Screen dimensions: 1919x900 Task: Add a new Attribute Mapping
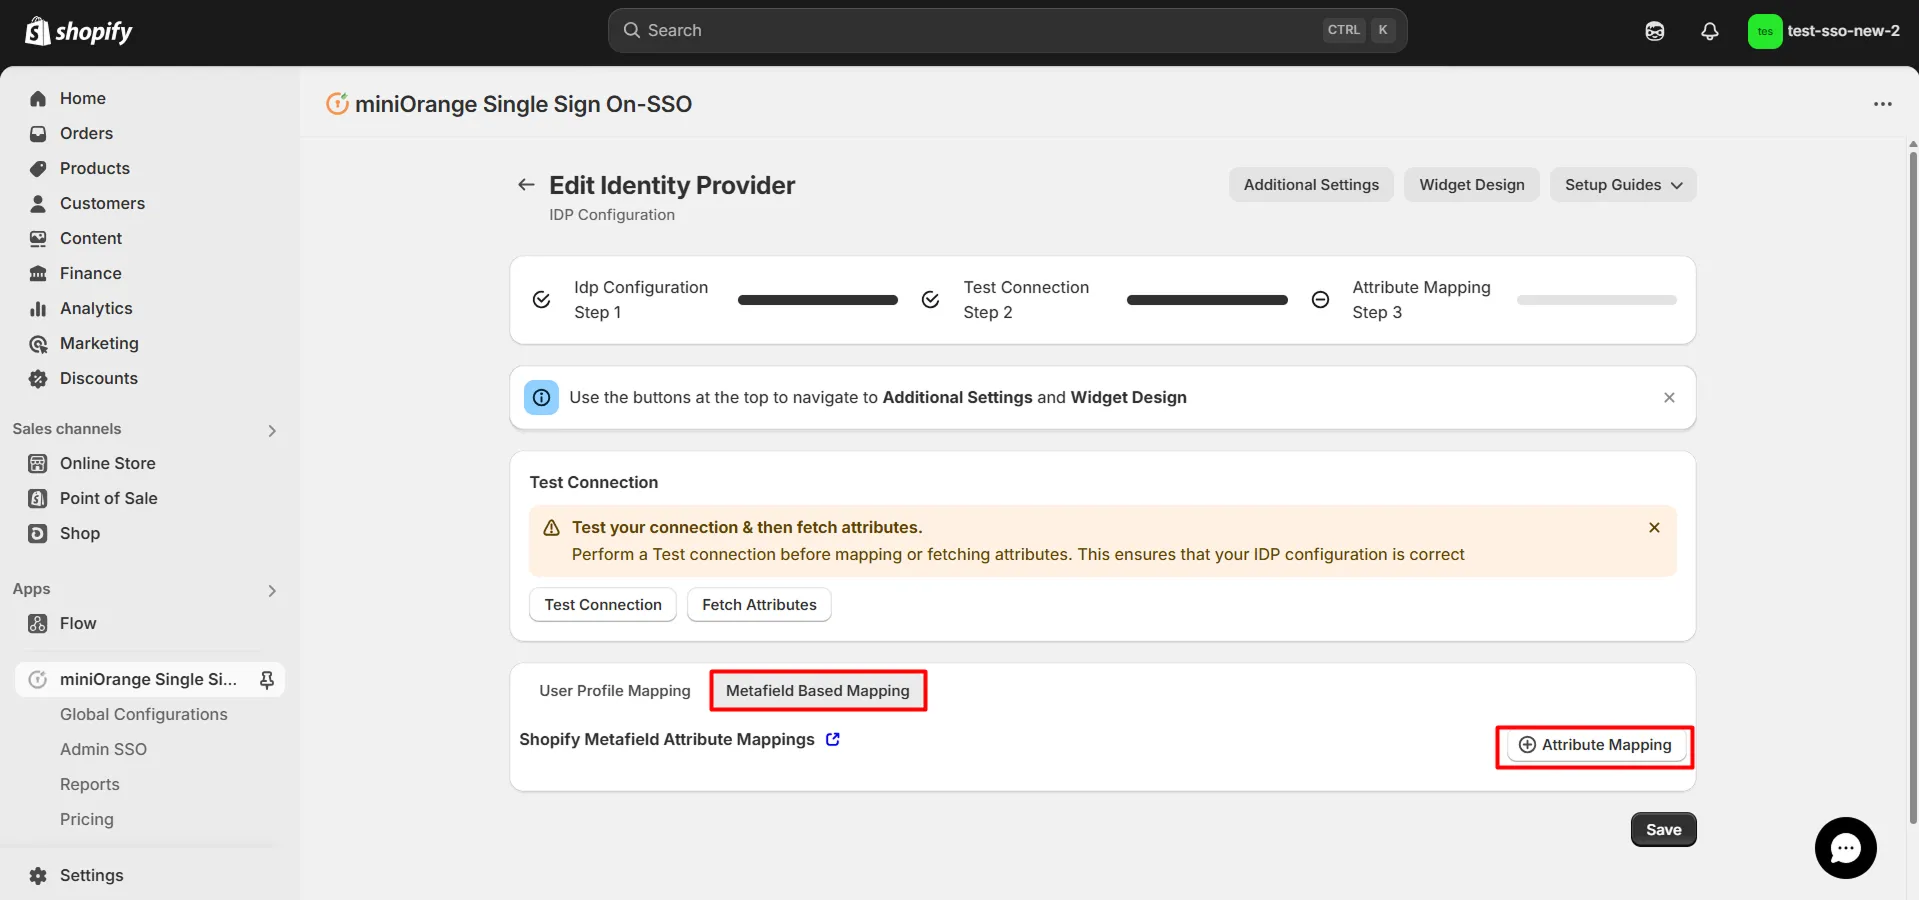(x=1595, y=745)
